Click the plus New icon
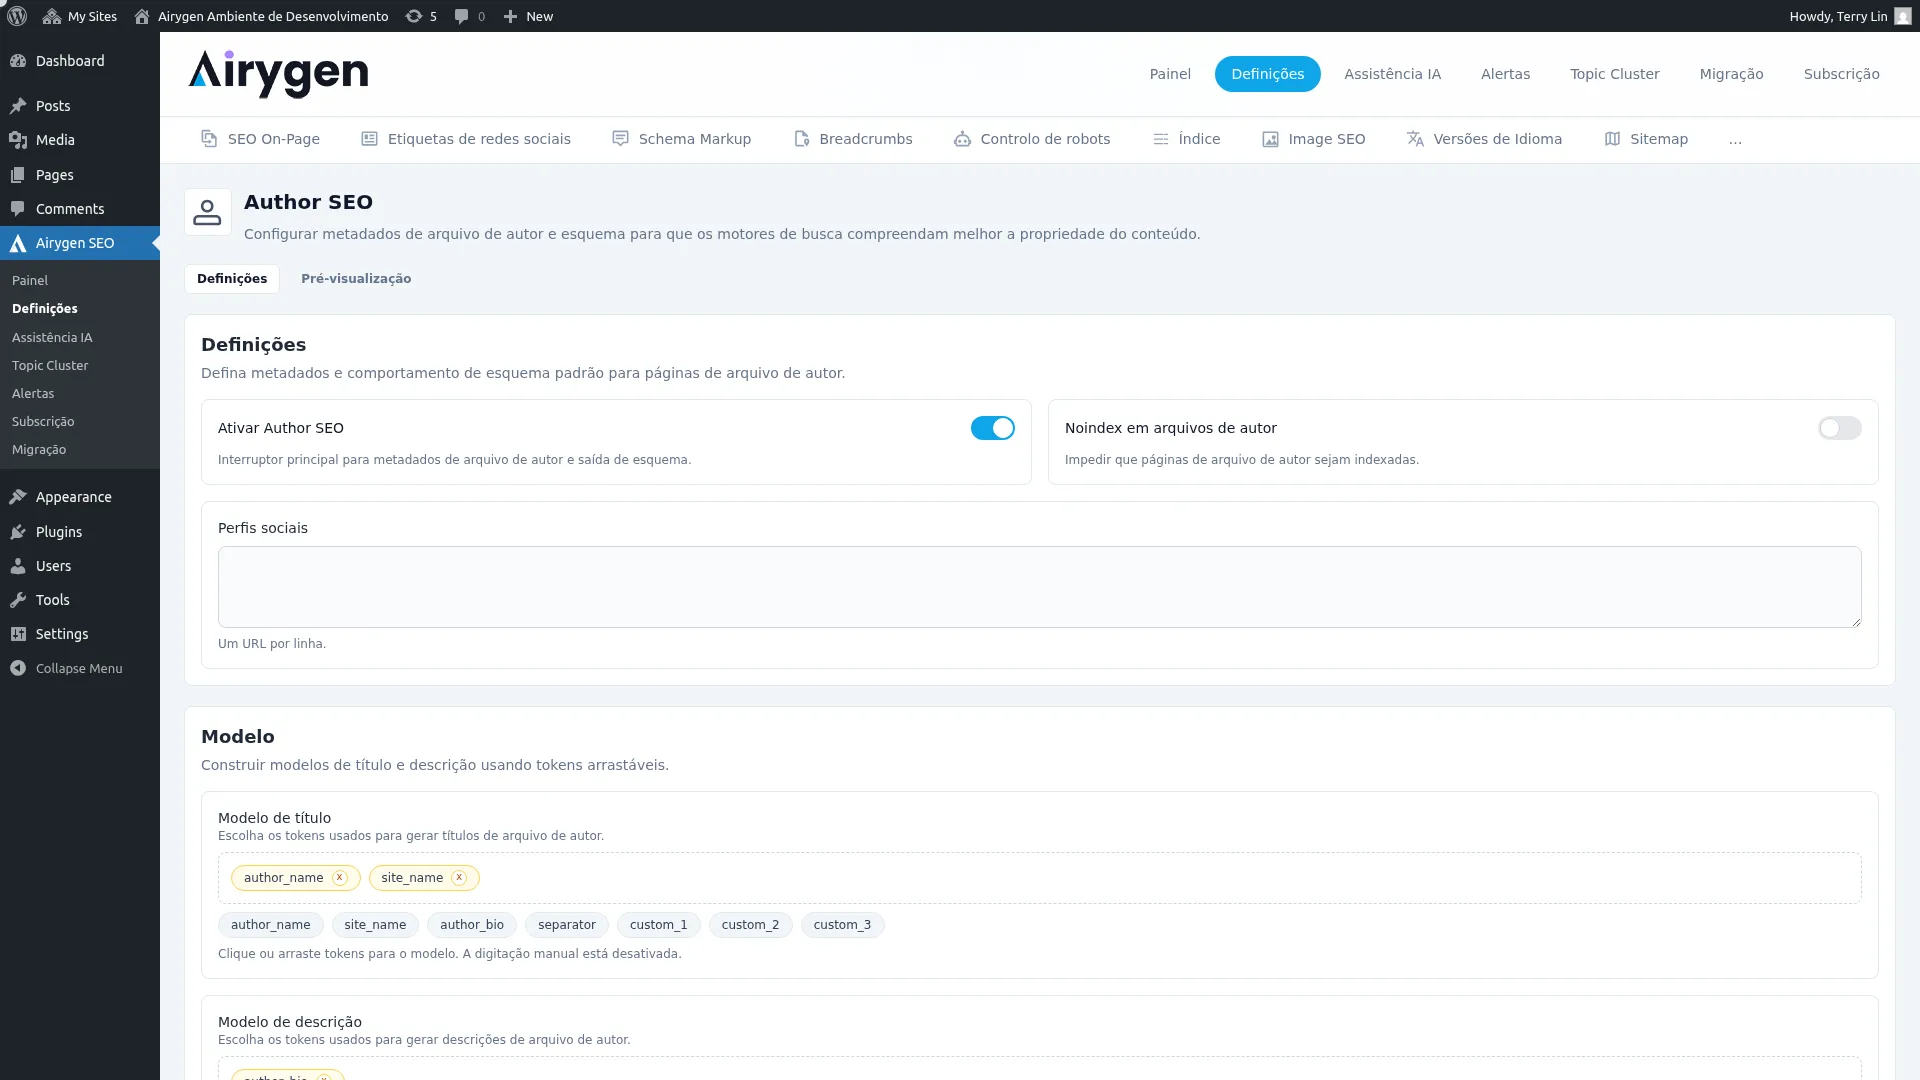The width and height of the screenshot is (1920, 1080). tap(510, 16)
